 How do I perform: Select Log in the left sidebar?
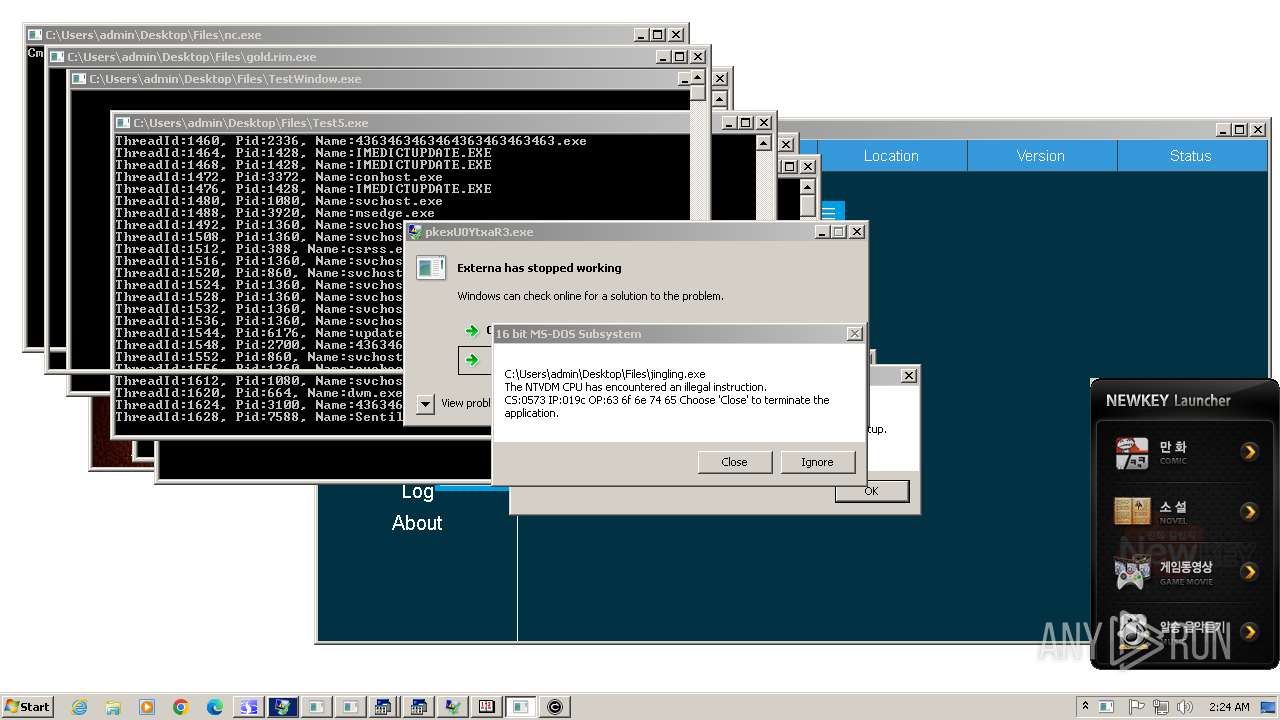click(x=417, y=492)
